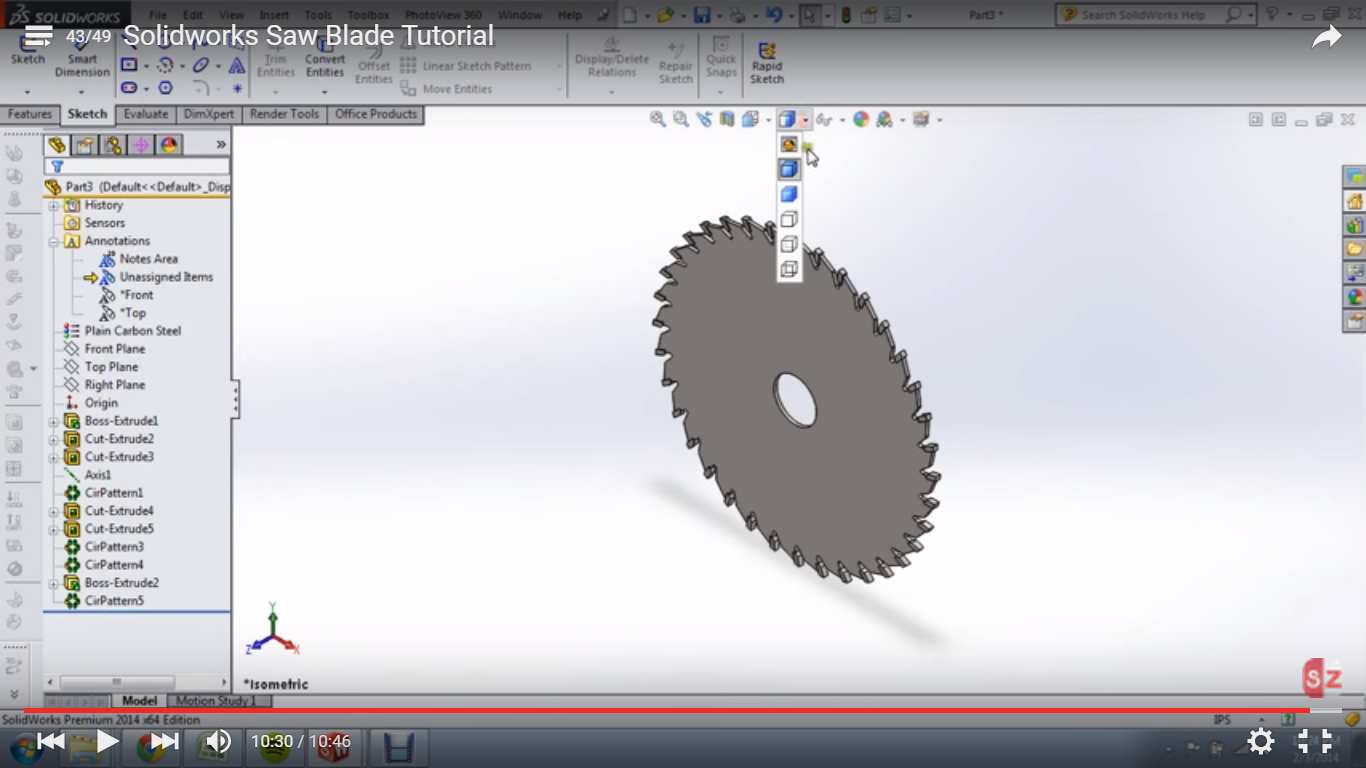1366x768 pixels.
Task: Switch to the Evaluate tab
Action: [x=146, y=114]
